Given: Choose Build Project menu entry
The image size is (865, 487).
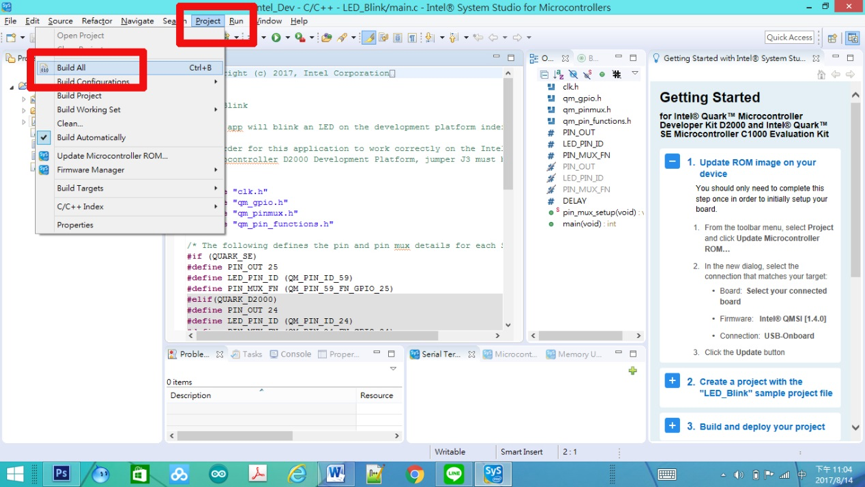Looking at the screenshot, I should 131,95.
